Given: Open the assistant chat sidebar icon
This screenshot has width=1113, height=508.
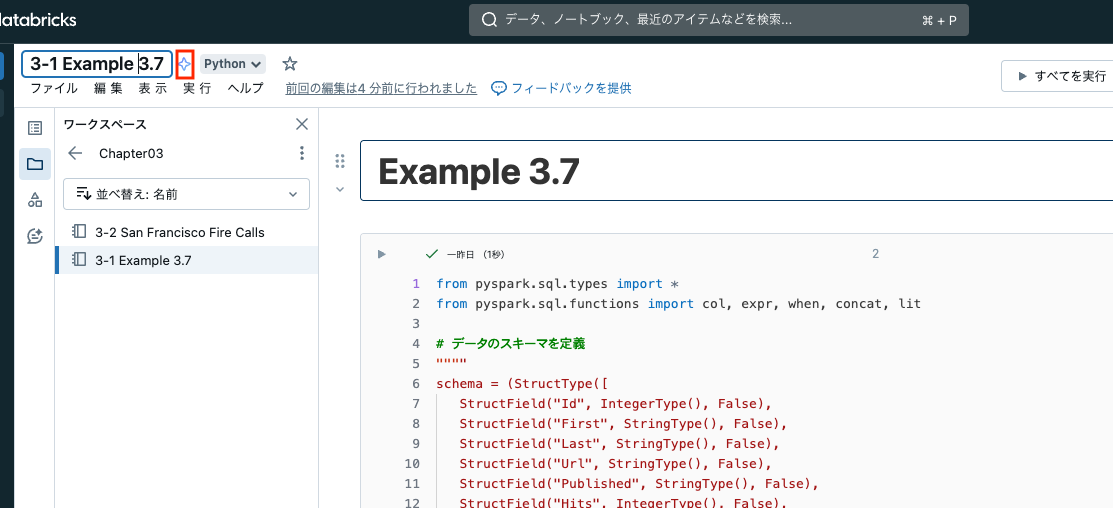Looking at the screenshot, I should tap(35, 236).
